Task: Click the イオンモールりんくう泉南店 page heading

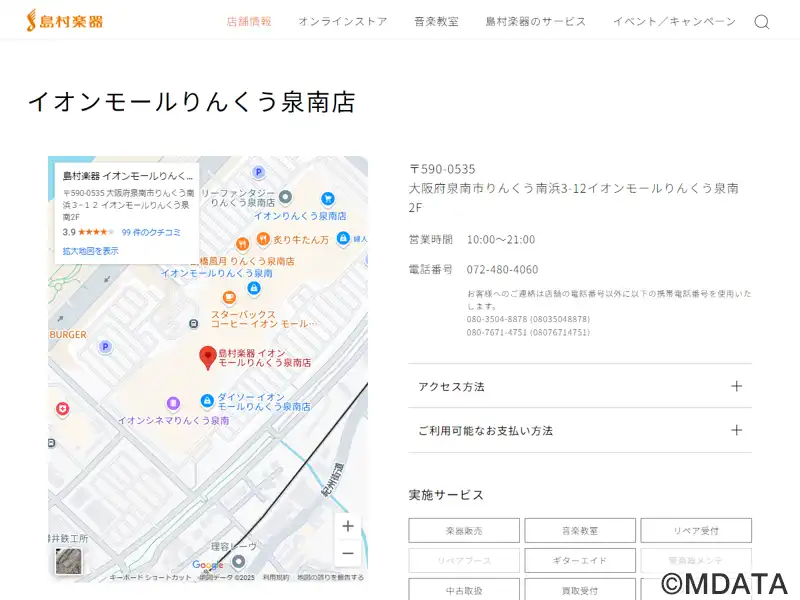Action: [191, 102]
